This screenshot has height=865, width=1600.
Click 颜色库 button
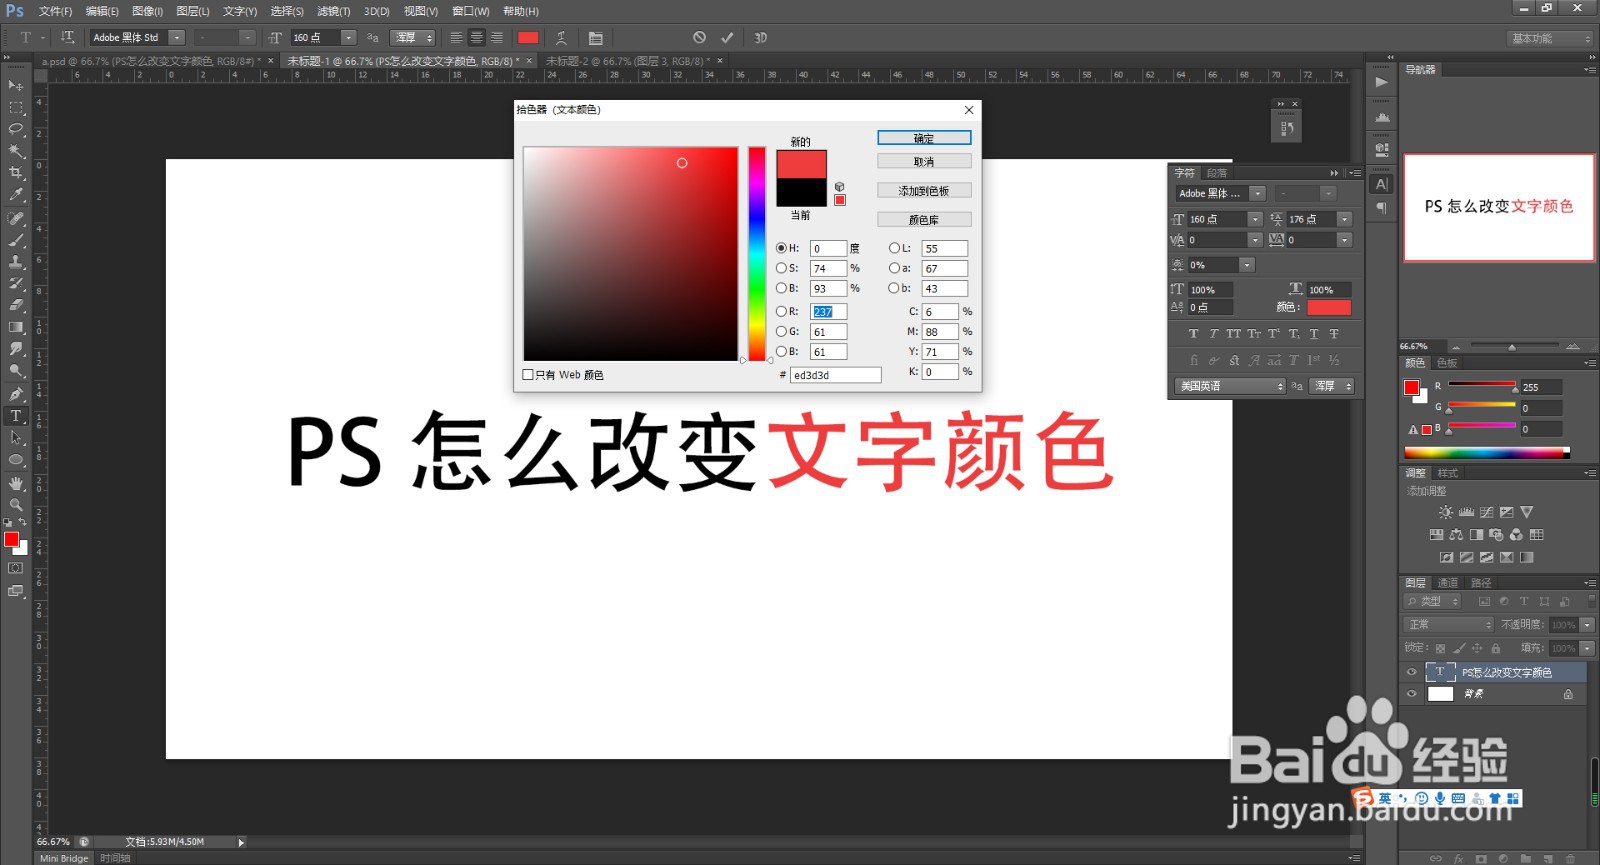point(924,219)
